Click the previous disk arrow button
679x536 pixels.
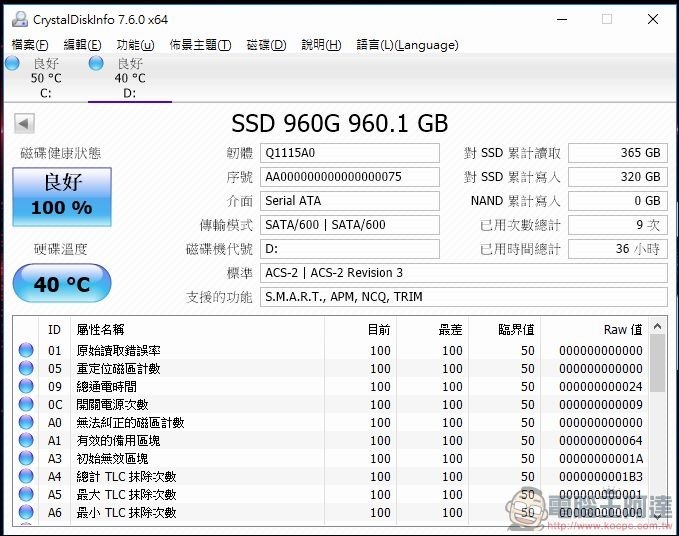(24, 123)
